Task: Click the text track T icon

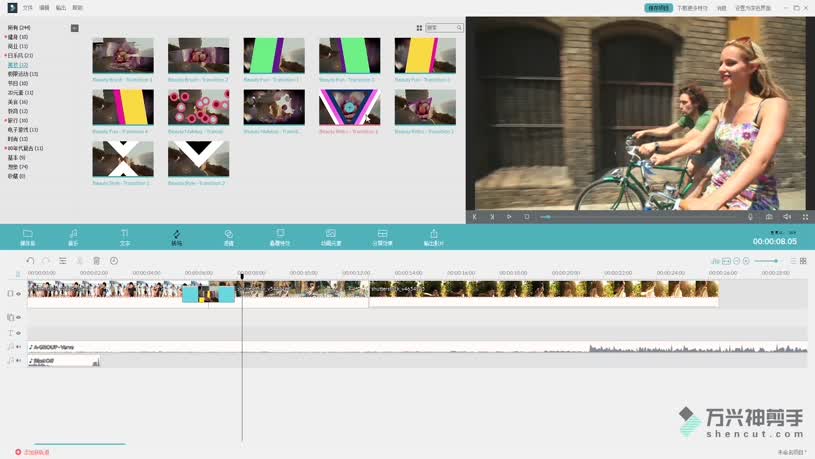Action: (x=10, y=333)
